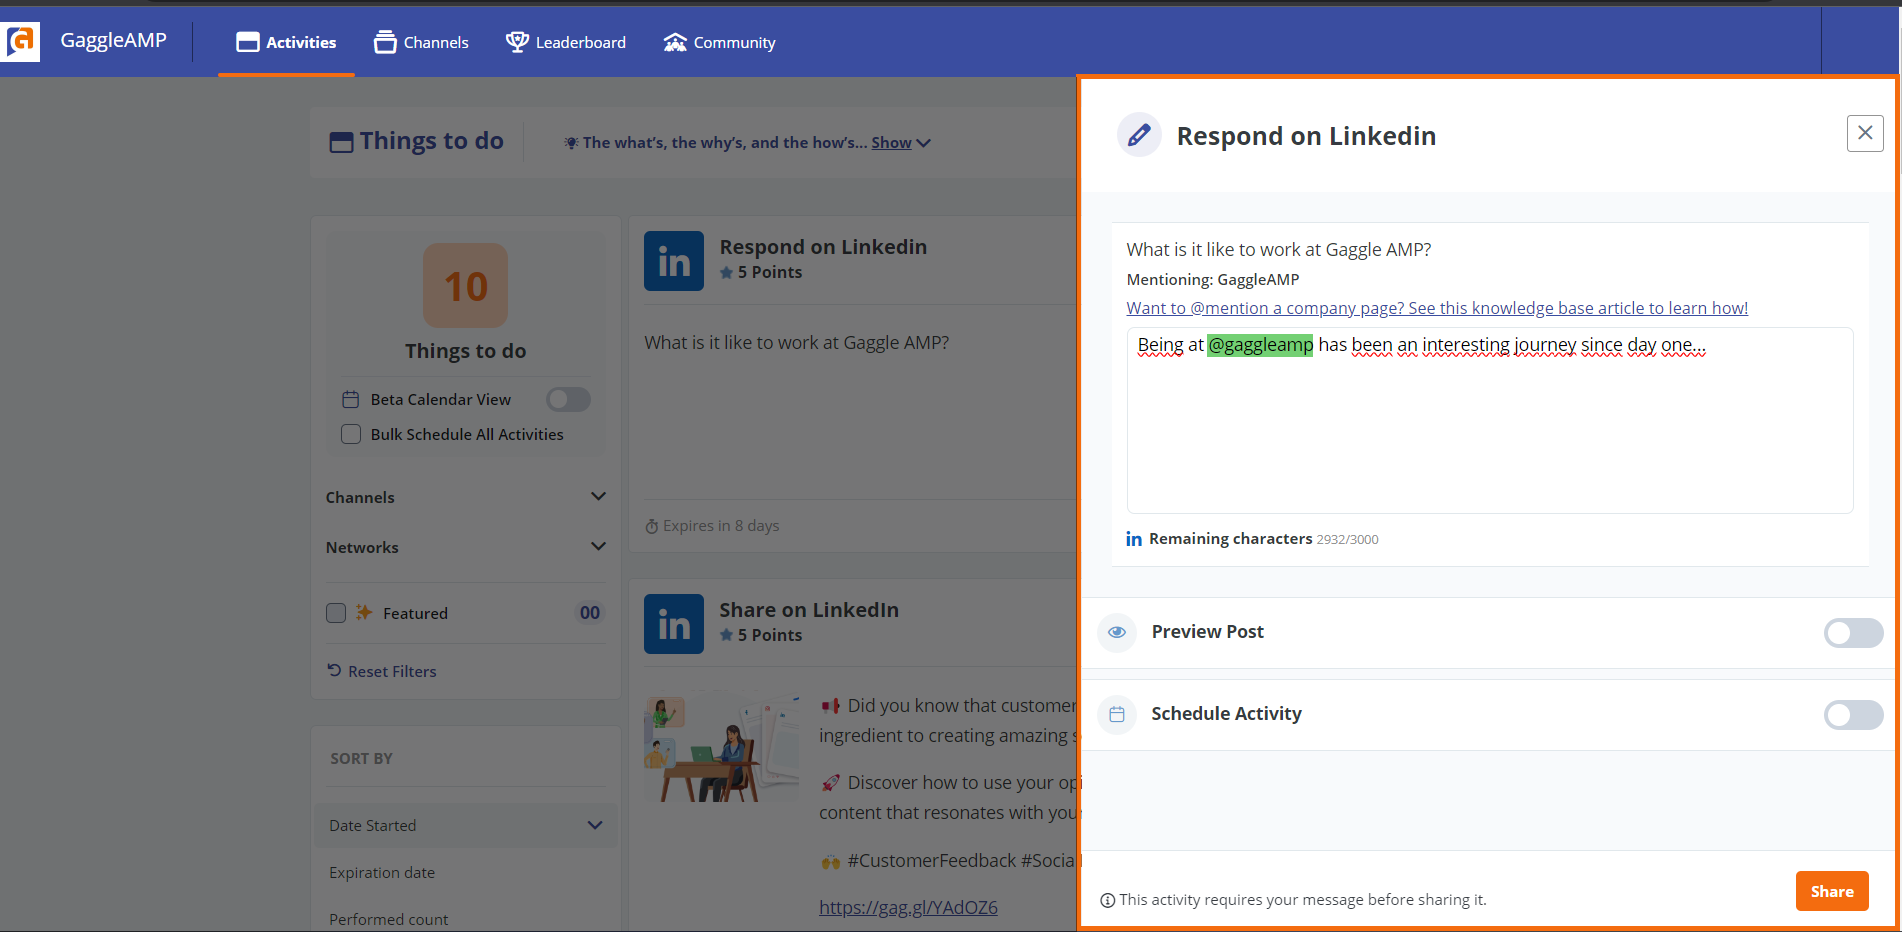This screenshot has height=932, width=1902.
Task: Click the pencil icon beside Respond on Linkedin
Action: point(1139,135)
